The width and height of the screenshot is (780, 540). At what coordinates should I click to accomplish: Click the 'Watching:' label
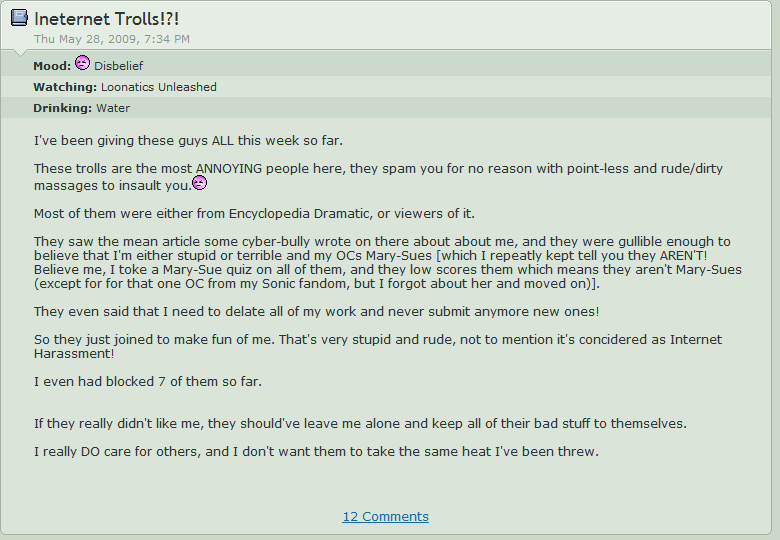point(65,87)
